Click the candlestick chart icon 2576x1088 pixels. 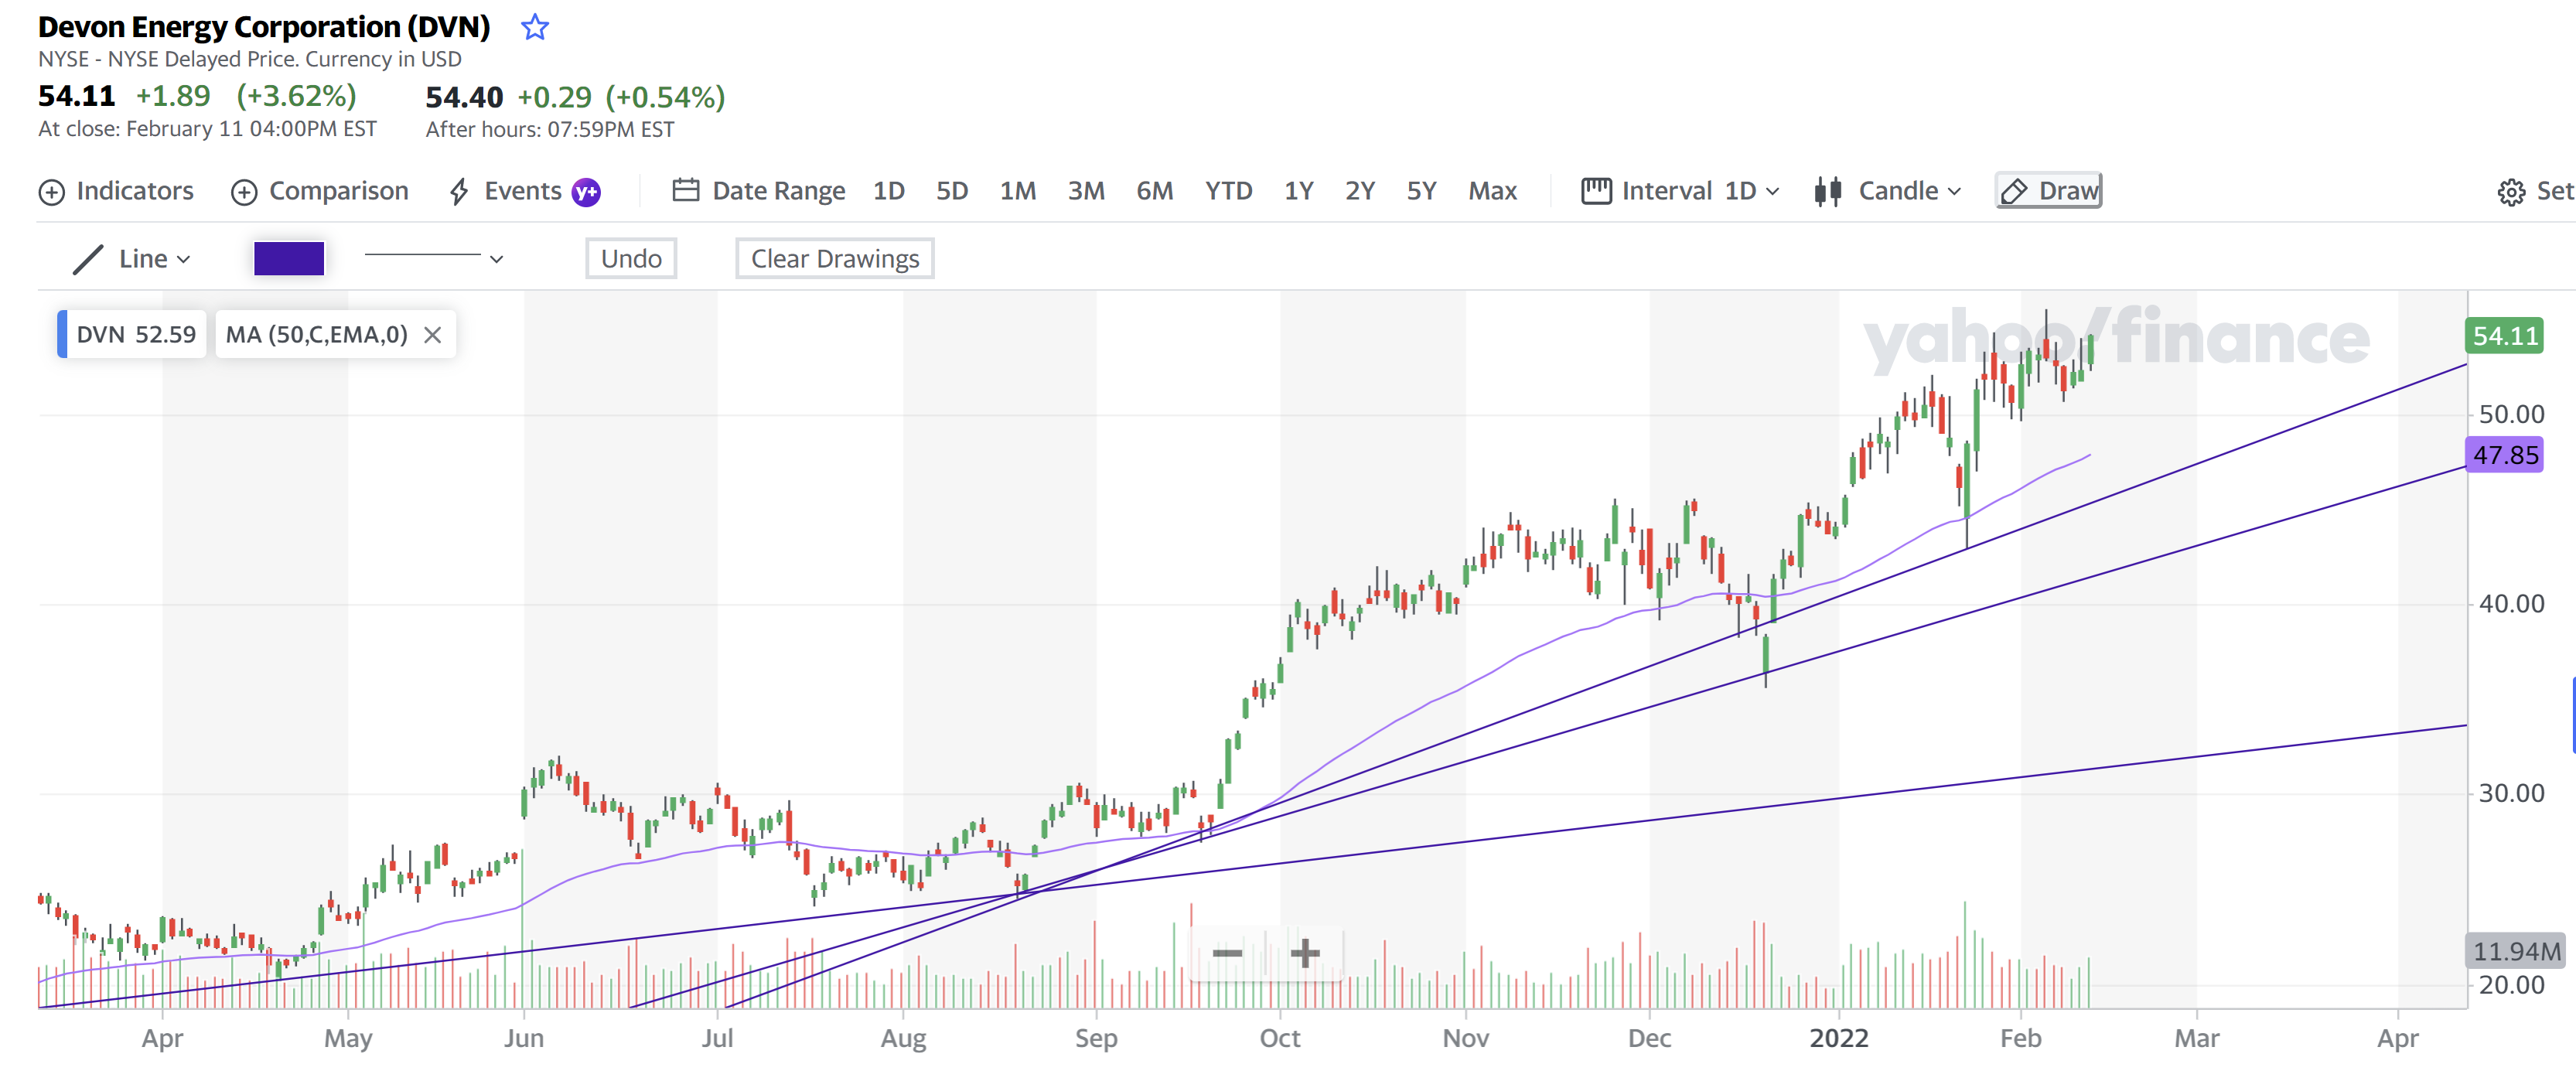pyautogui.click(x=1828, y=191)
